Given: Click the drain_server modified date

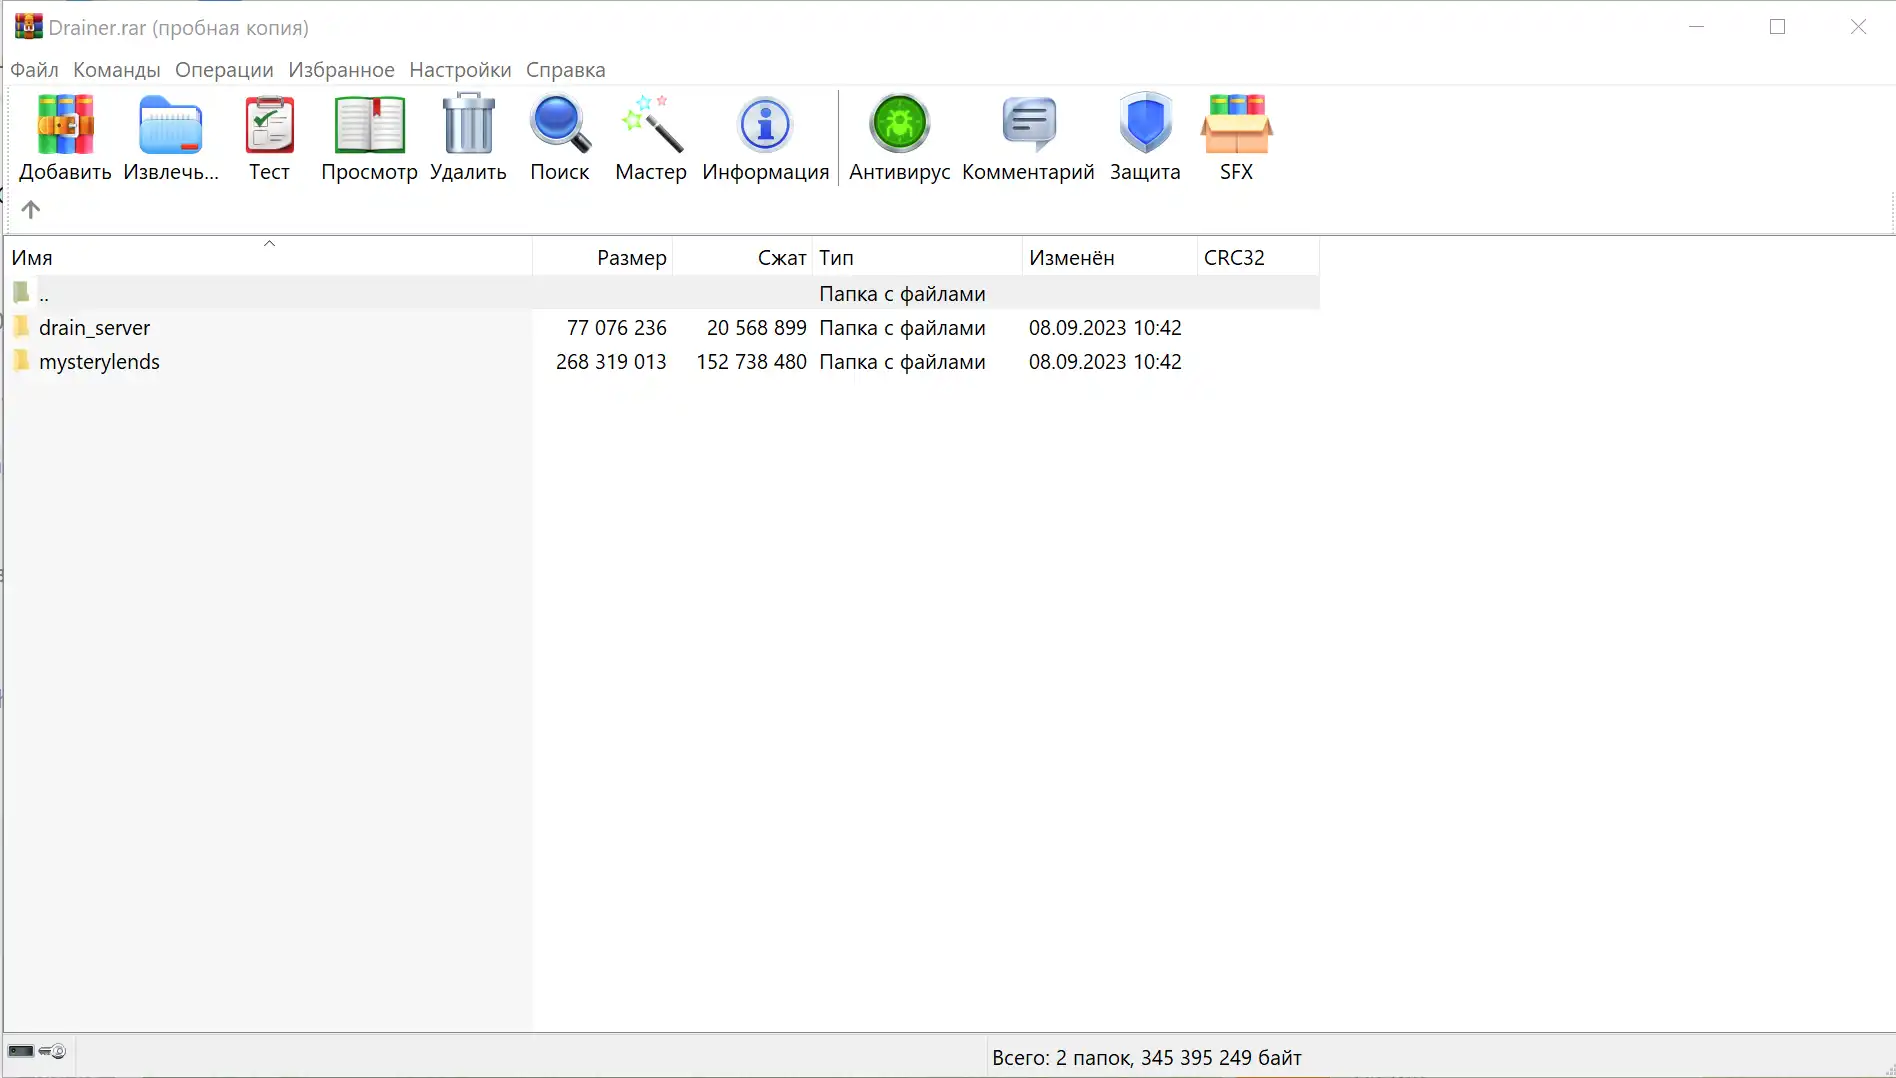Looking at the screenshot, I should 1105,328.
